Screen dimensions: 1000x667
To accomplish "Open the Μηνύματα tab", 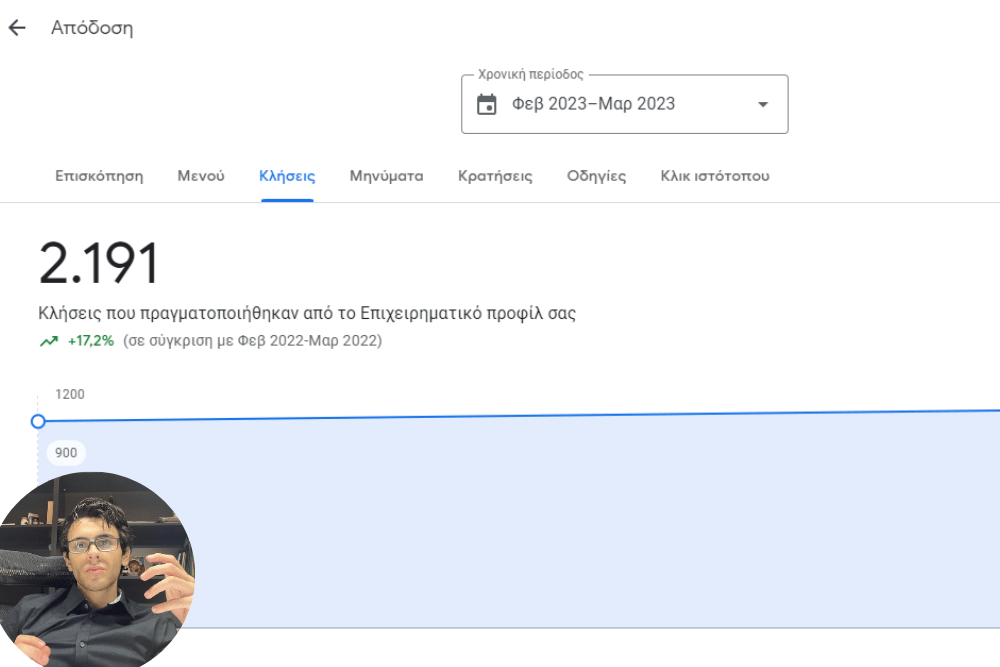I will pos(386,175).
